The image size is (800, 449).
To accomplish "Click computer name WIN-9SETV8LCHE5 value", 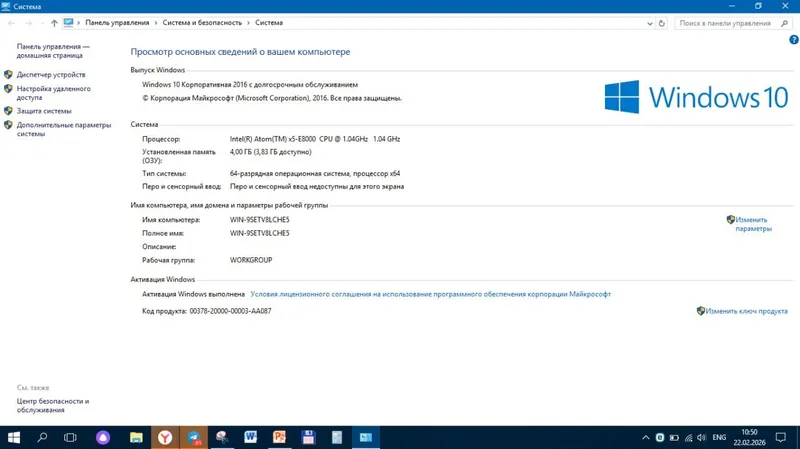I will [x=260, y=219].
